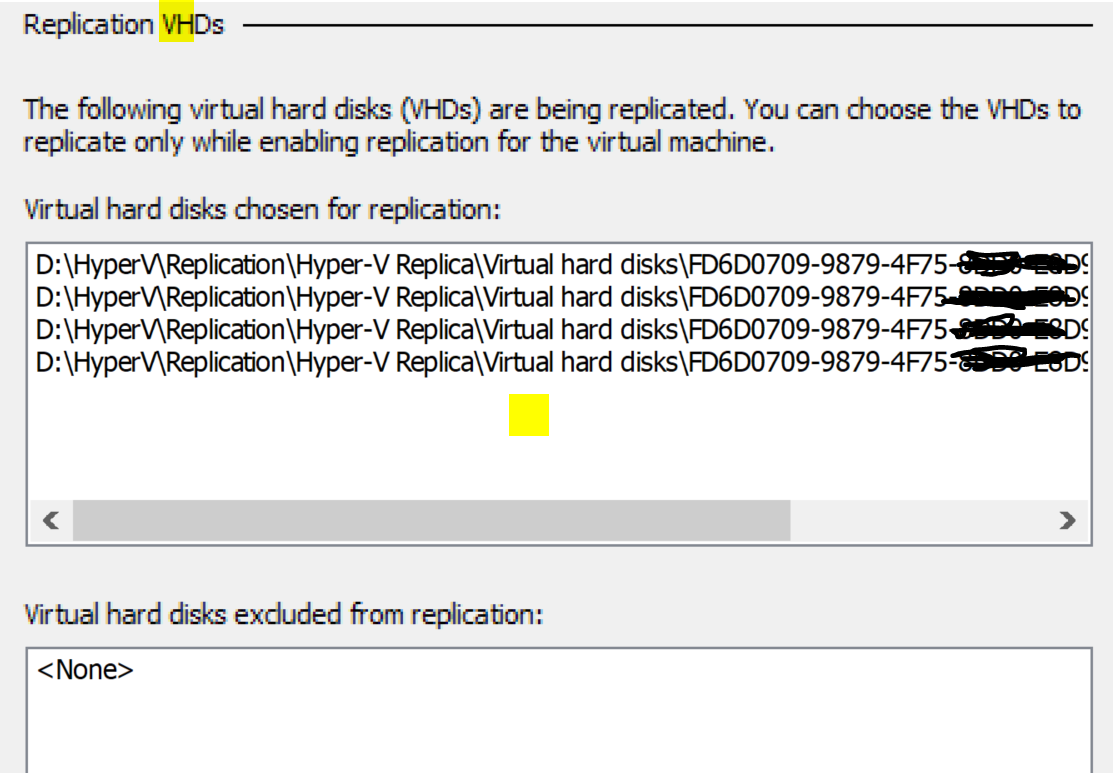Screen dimensions: 1113x773
Task: Select the second VHD path in list
Action: click(561, 297)
